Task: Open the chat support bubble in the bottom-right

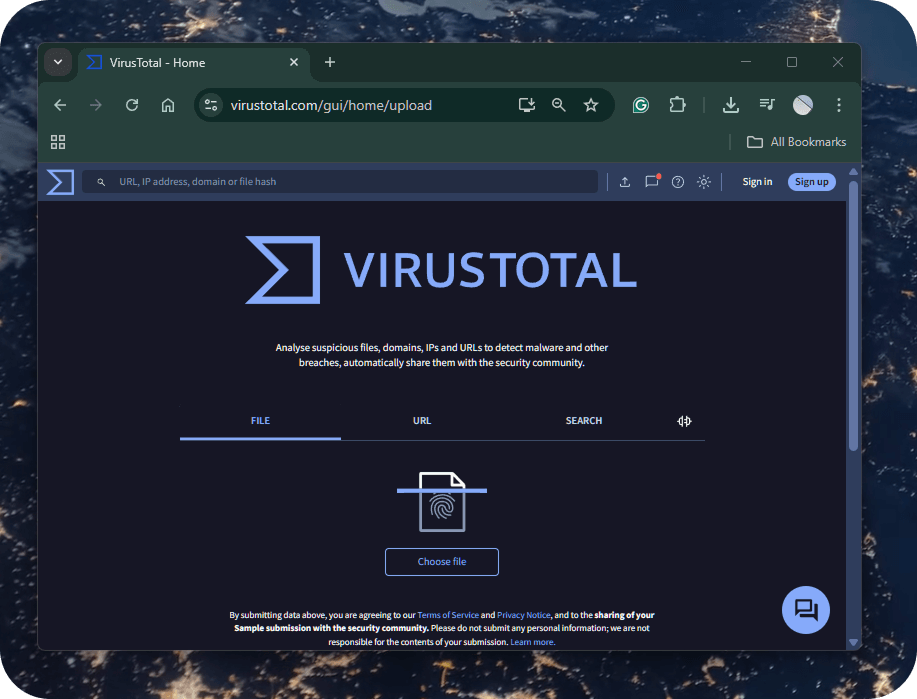Action: (805, 610)
